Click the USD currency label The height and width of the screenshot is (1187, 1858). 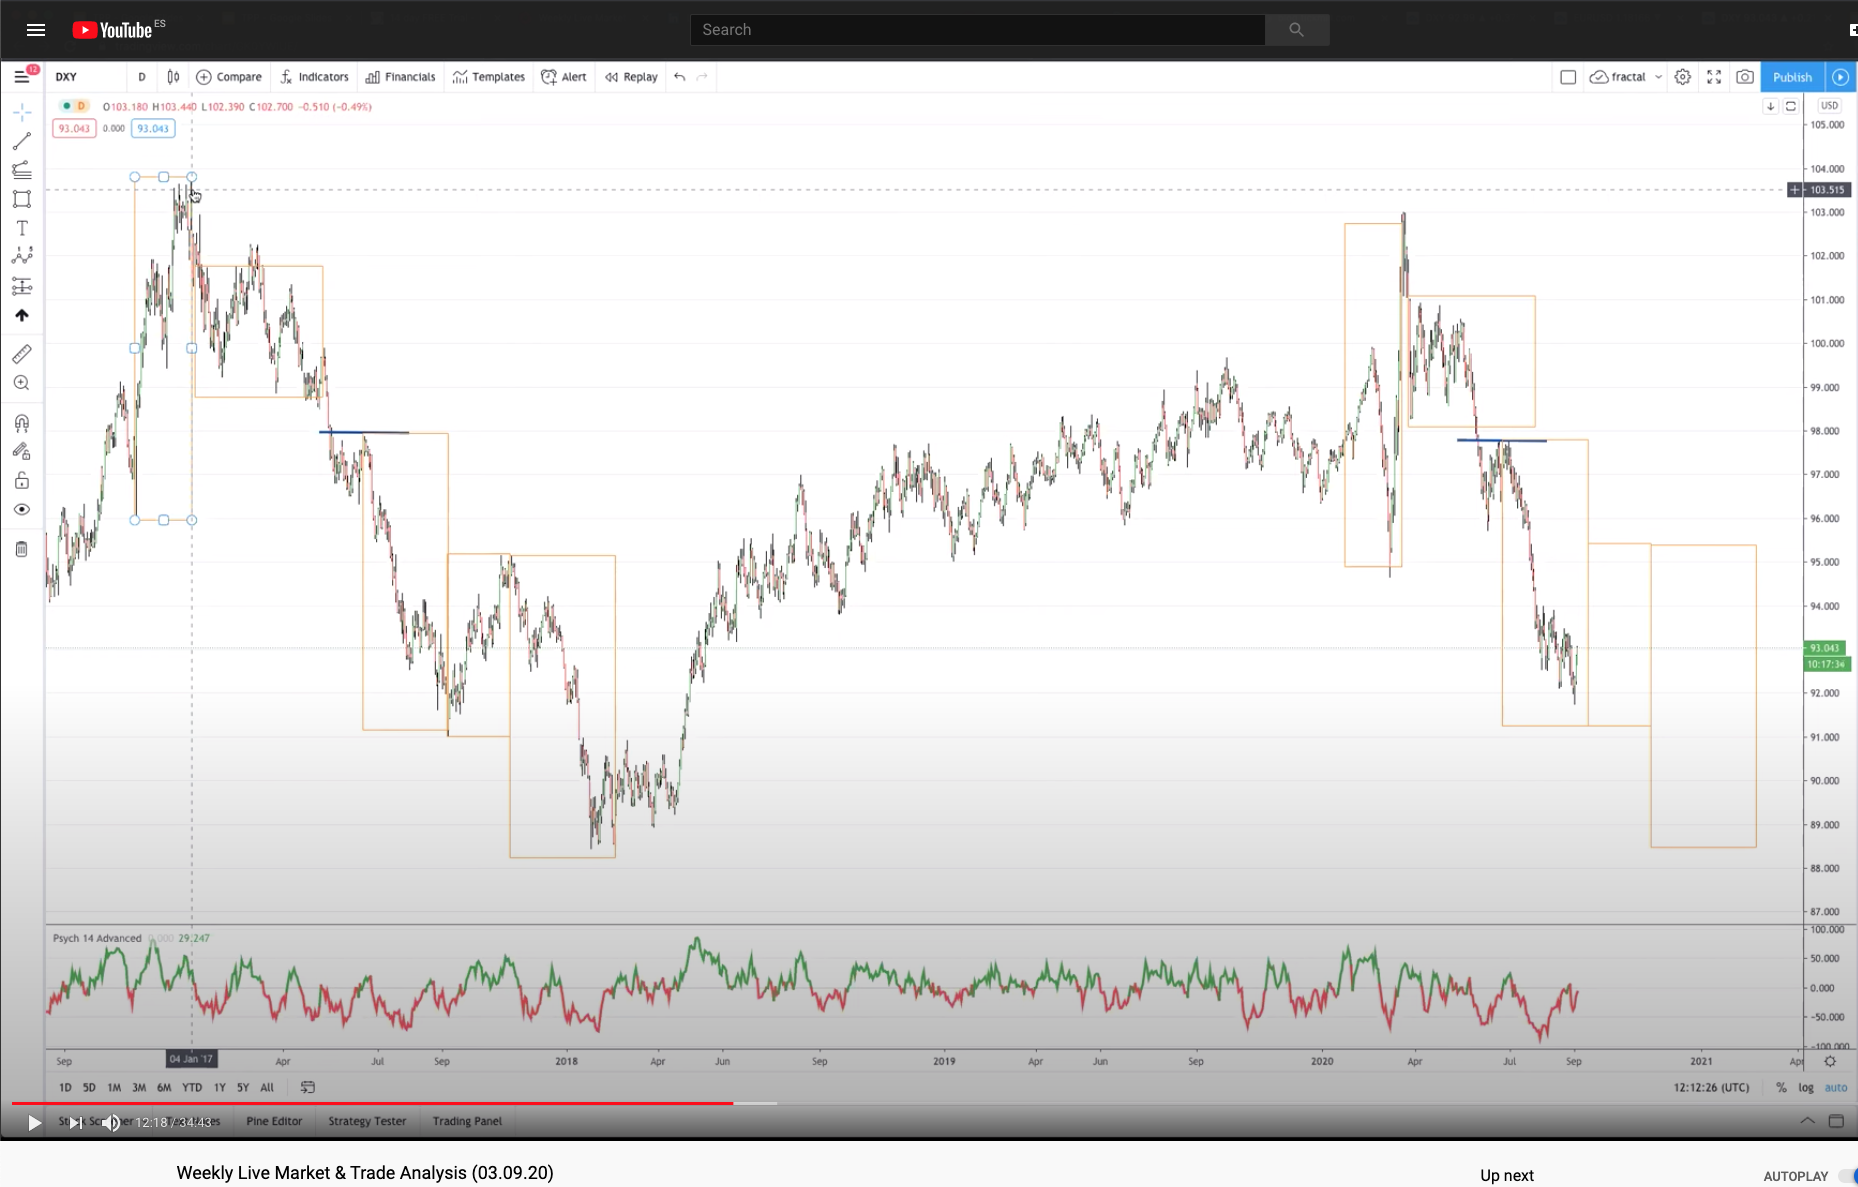pos(1829,106)
